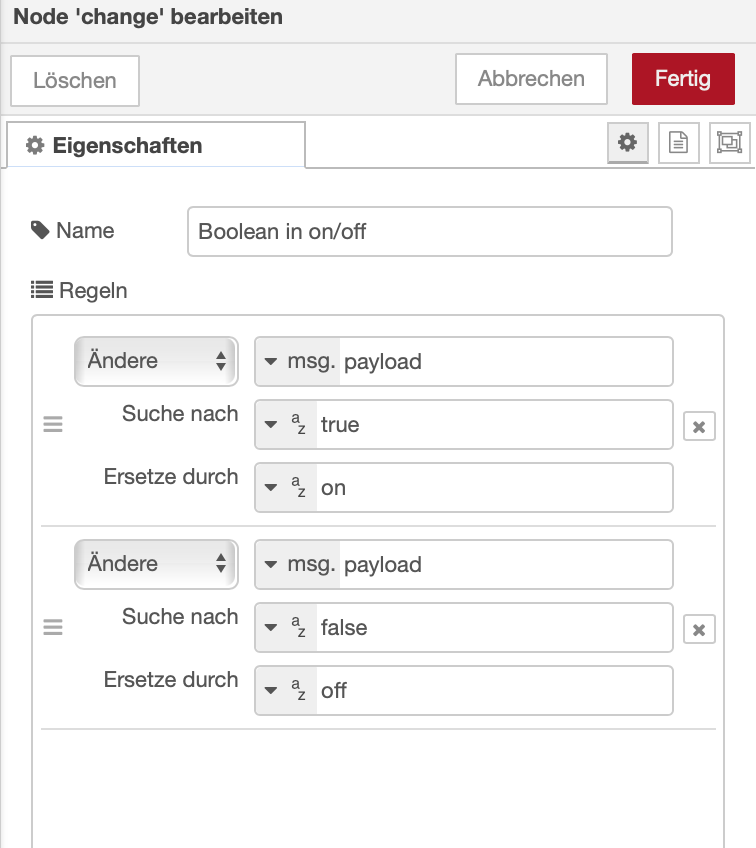Image resolution: width=756 pixels, height=848 pixels.
Task: Open the node description document icon
Action: click(x=678, y=143)
